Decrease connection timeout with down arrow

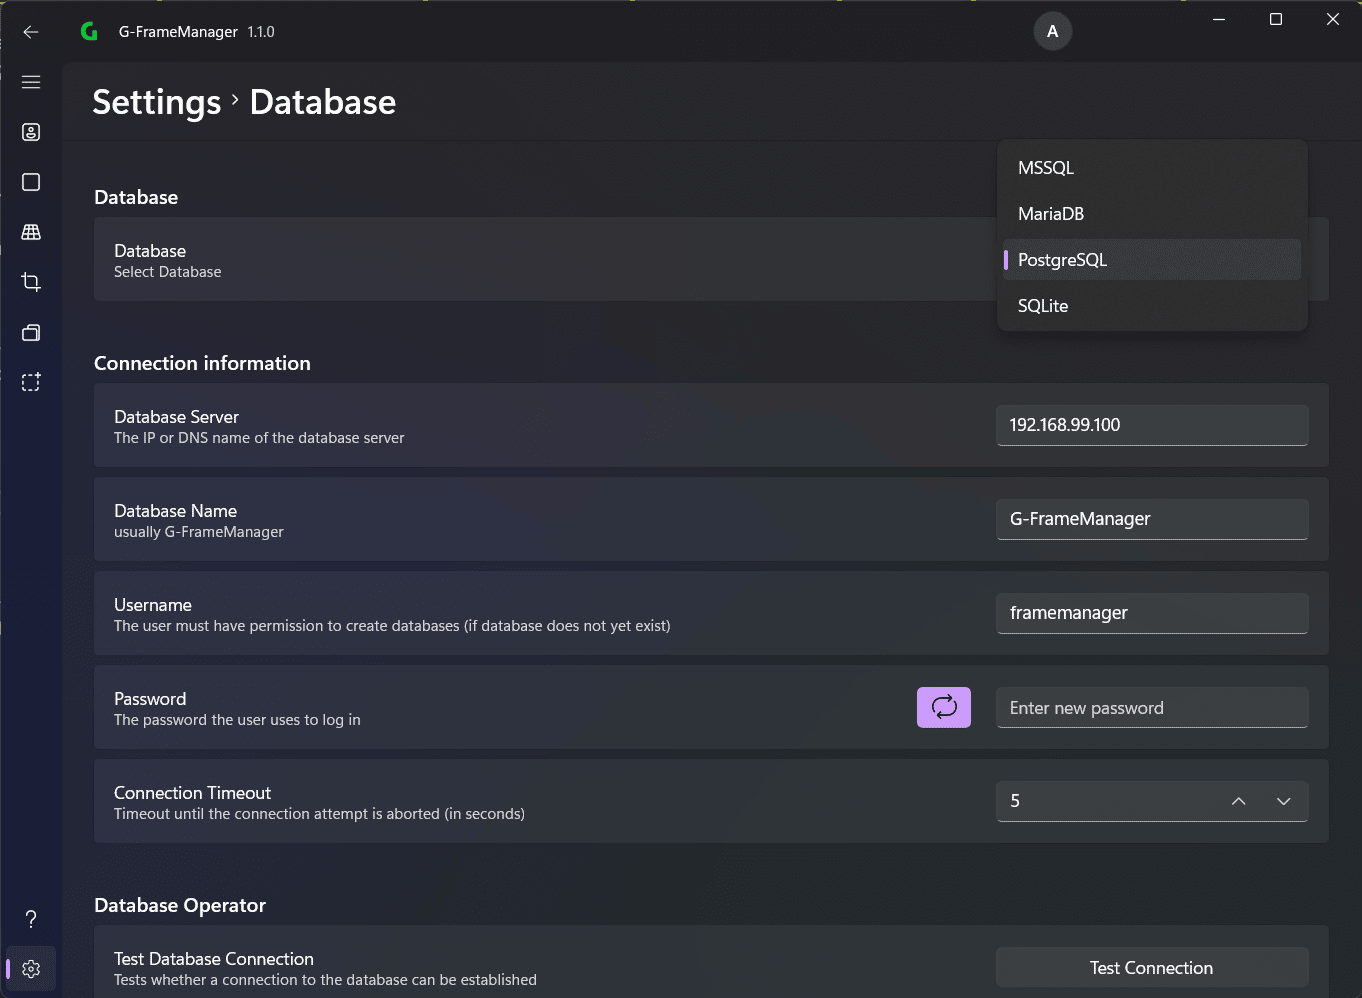[x=1284, y=801]
